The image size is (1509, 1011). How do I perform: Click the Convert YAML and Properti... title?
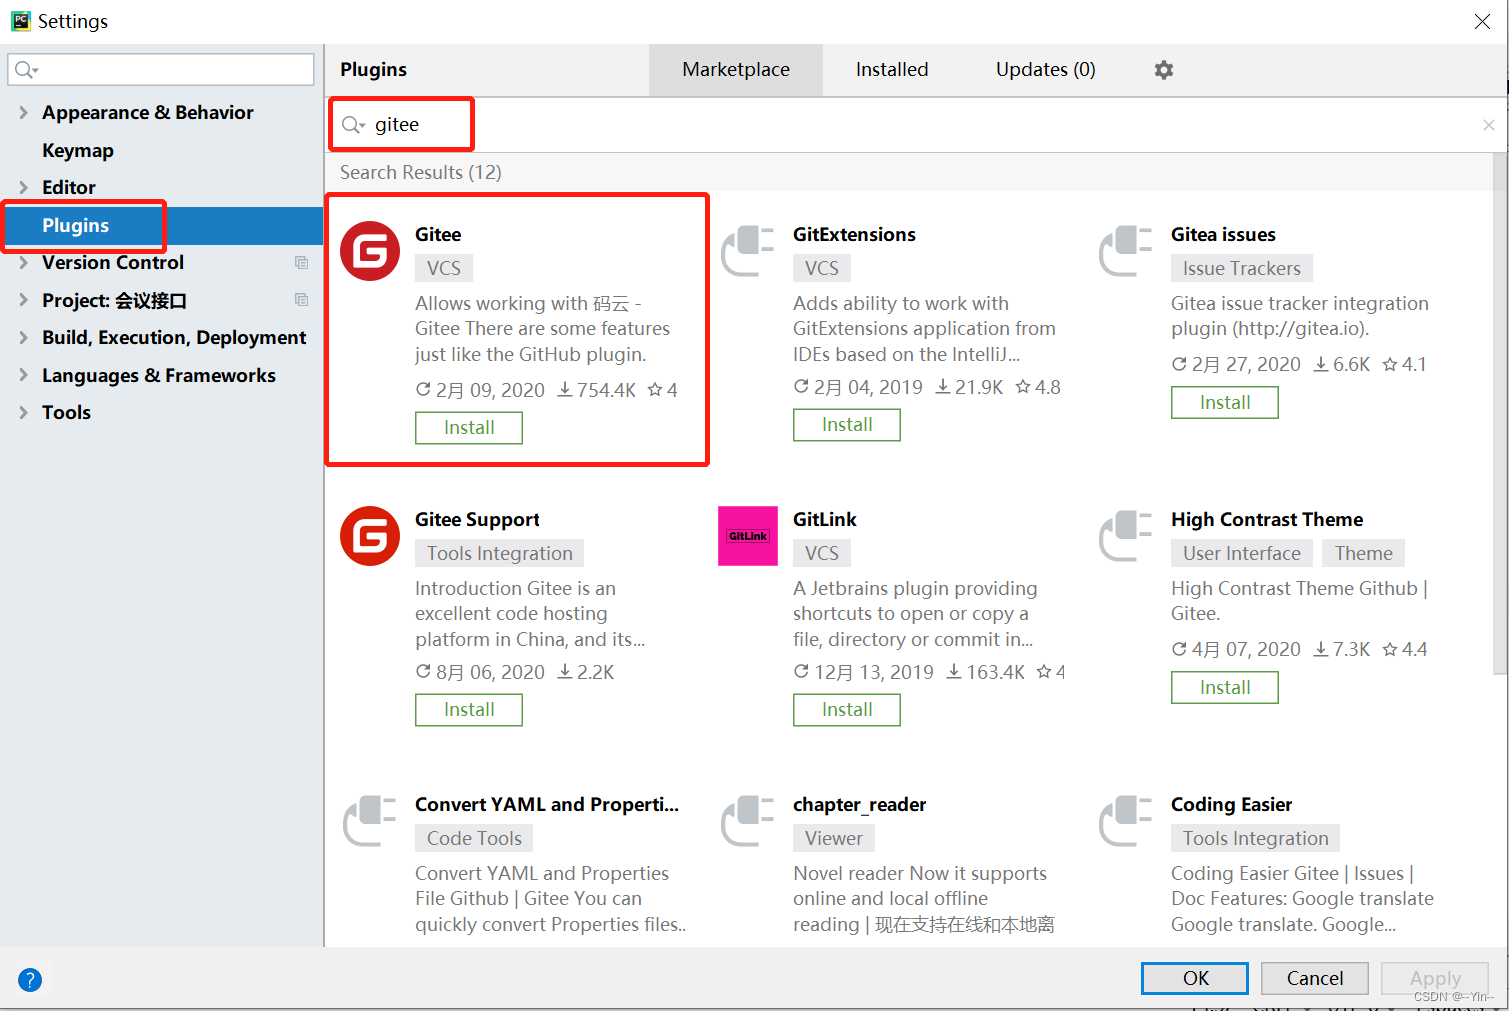click(x=547, y=804)
